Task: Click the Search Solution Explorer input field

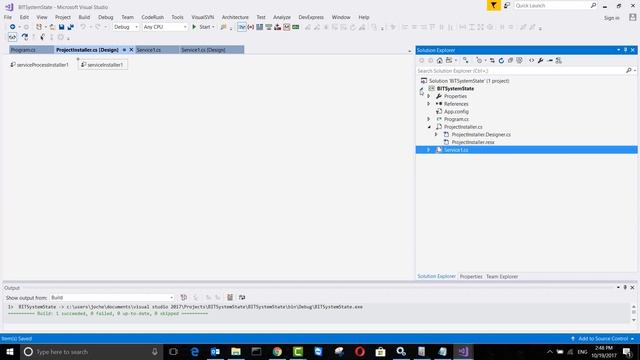Action: 521,71
